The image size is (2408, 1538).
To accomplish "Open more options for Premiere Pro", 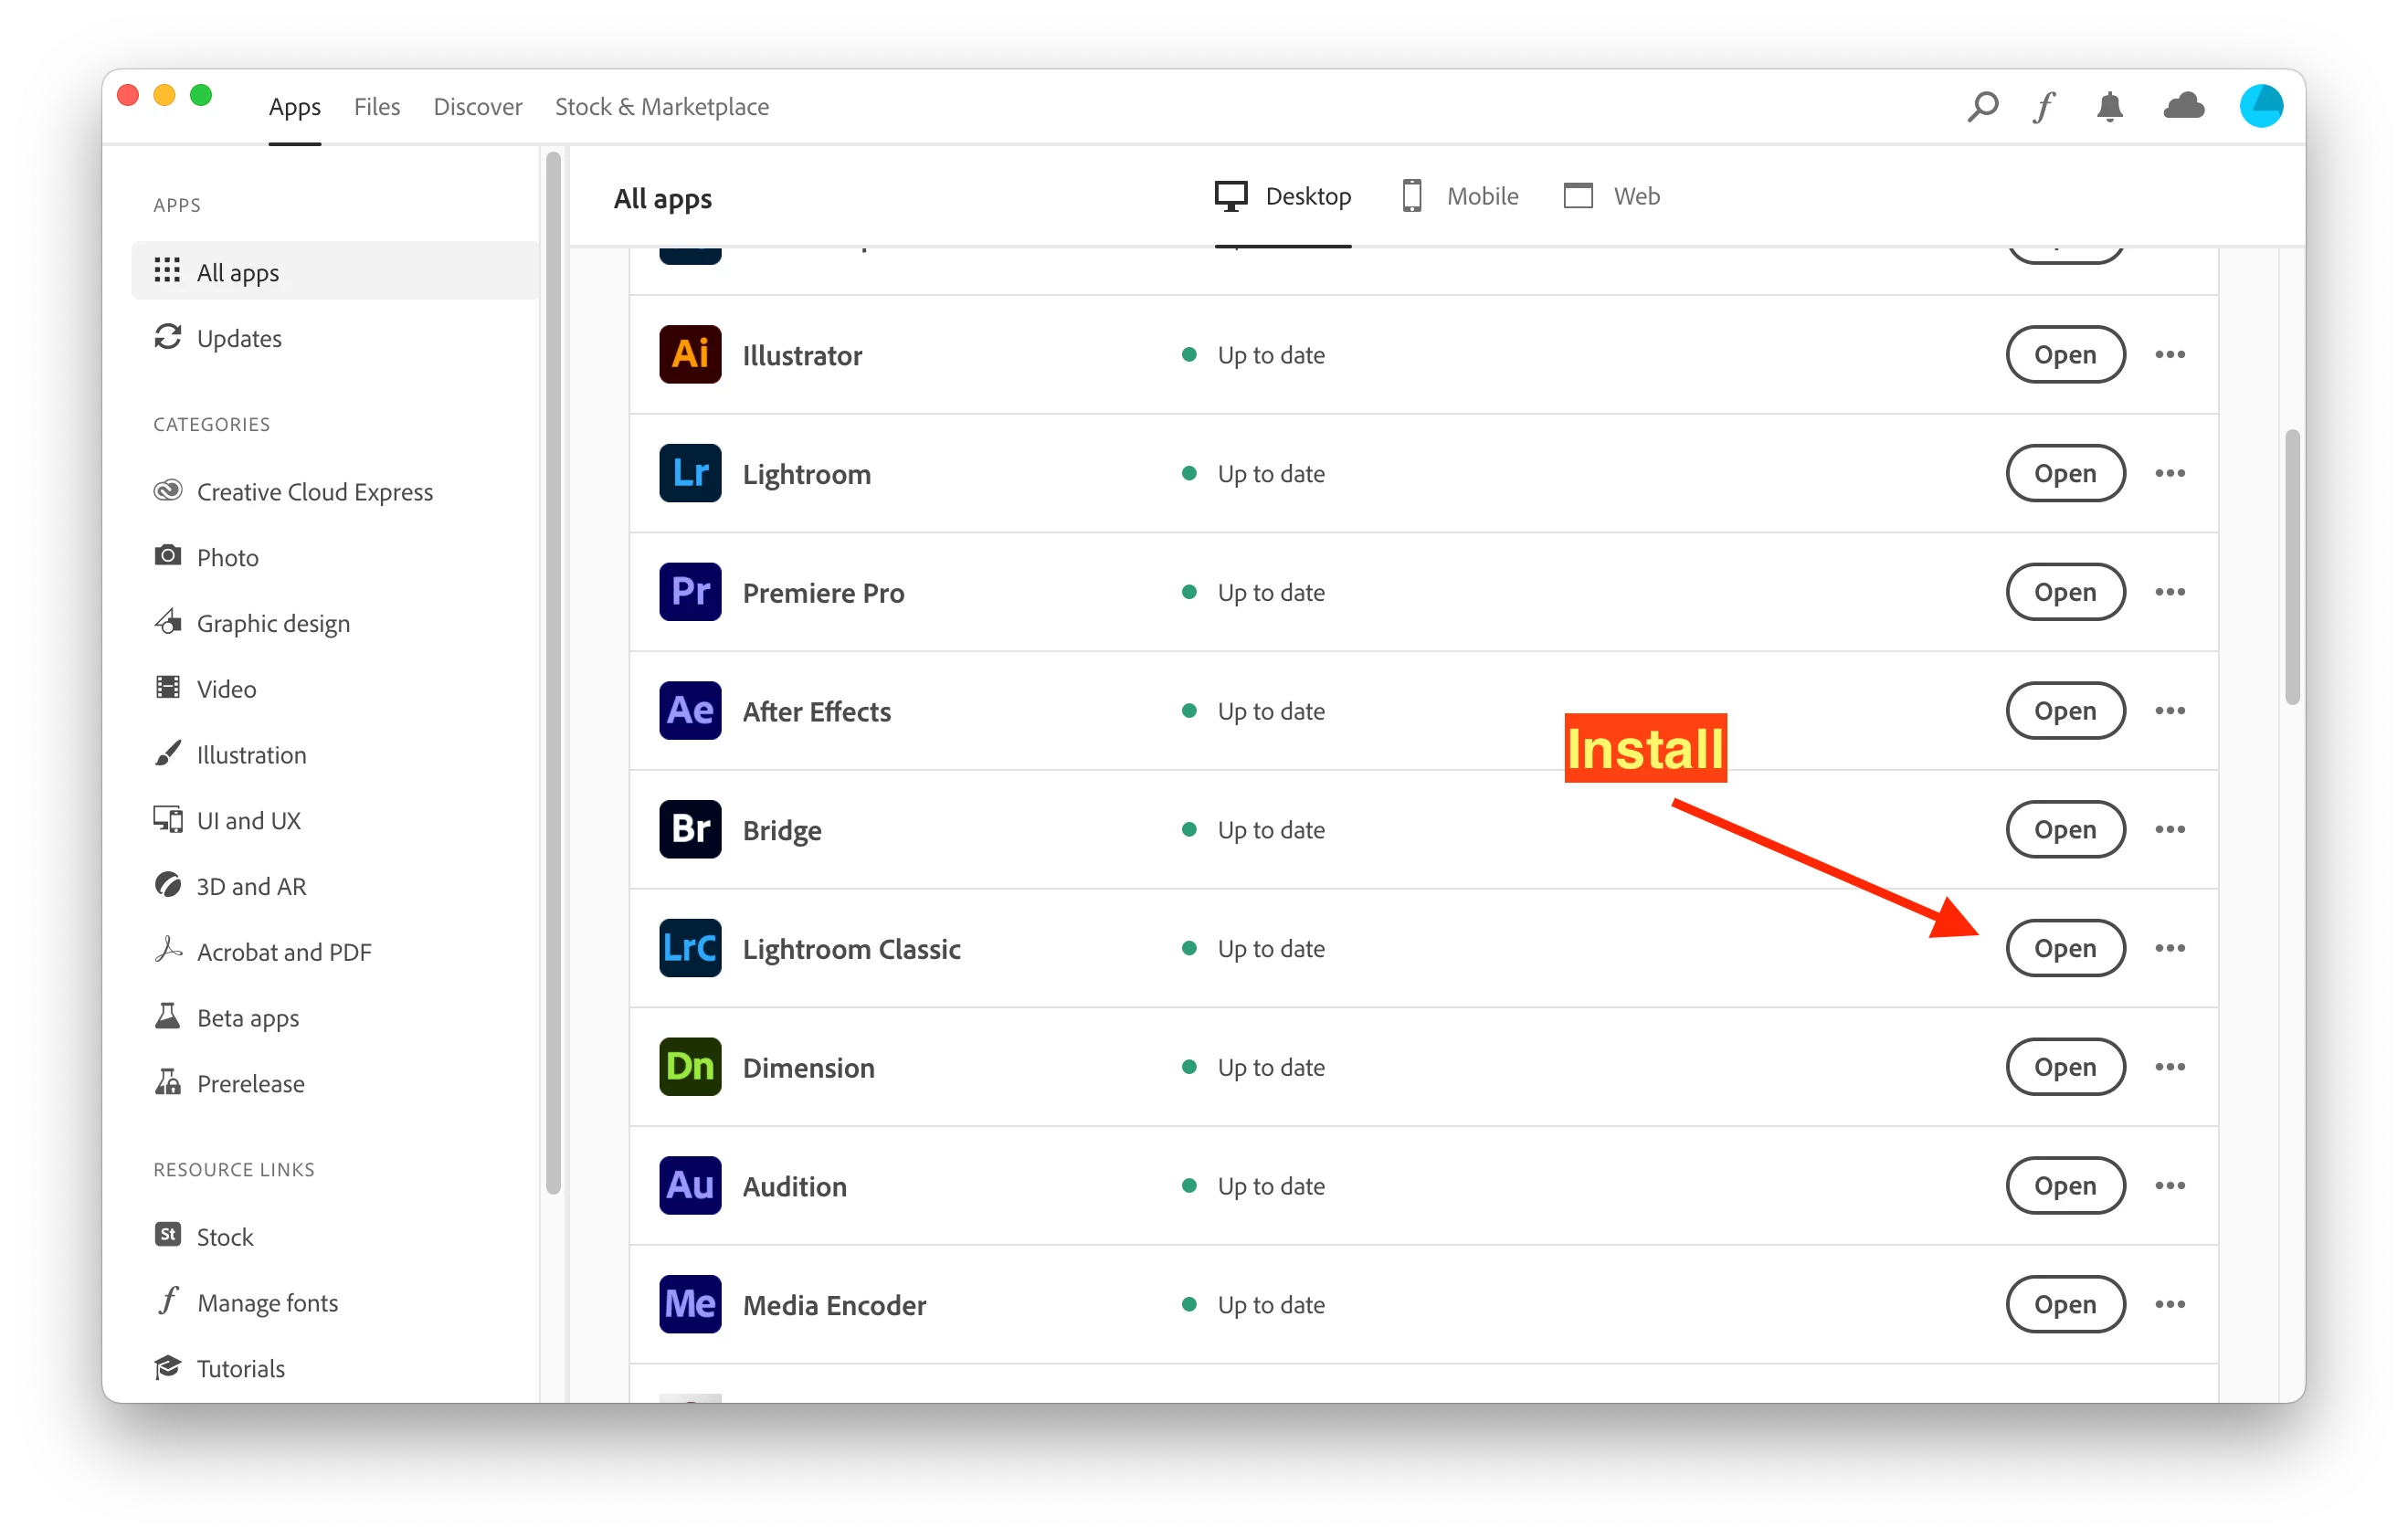I will (2170, 592).
